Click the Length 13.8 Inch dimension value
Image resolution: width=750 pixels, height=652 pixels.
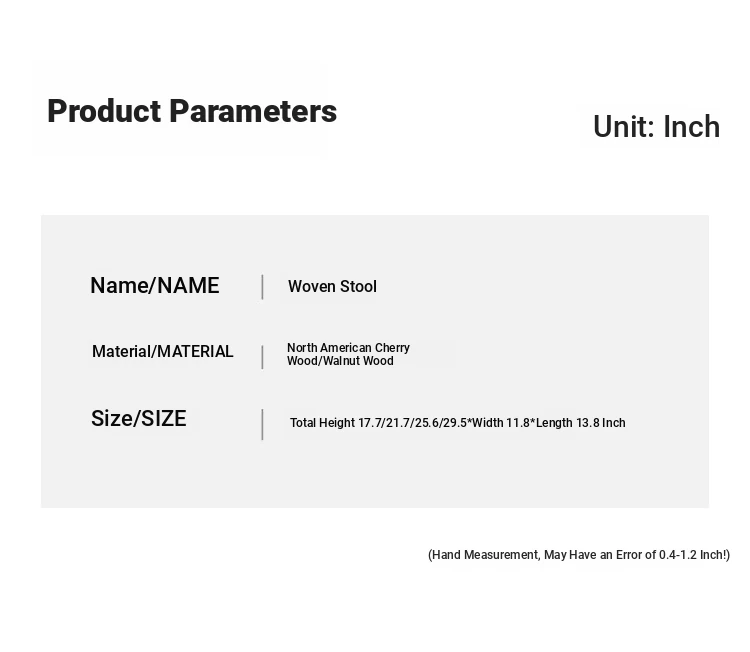(581, 423)
